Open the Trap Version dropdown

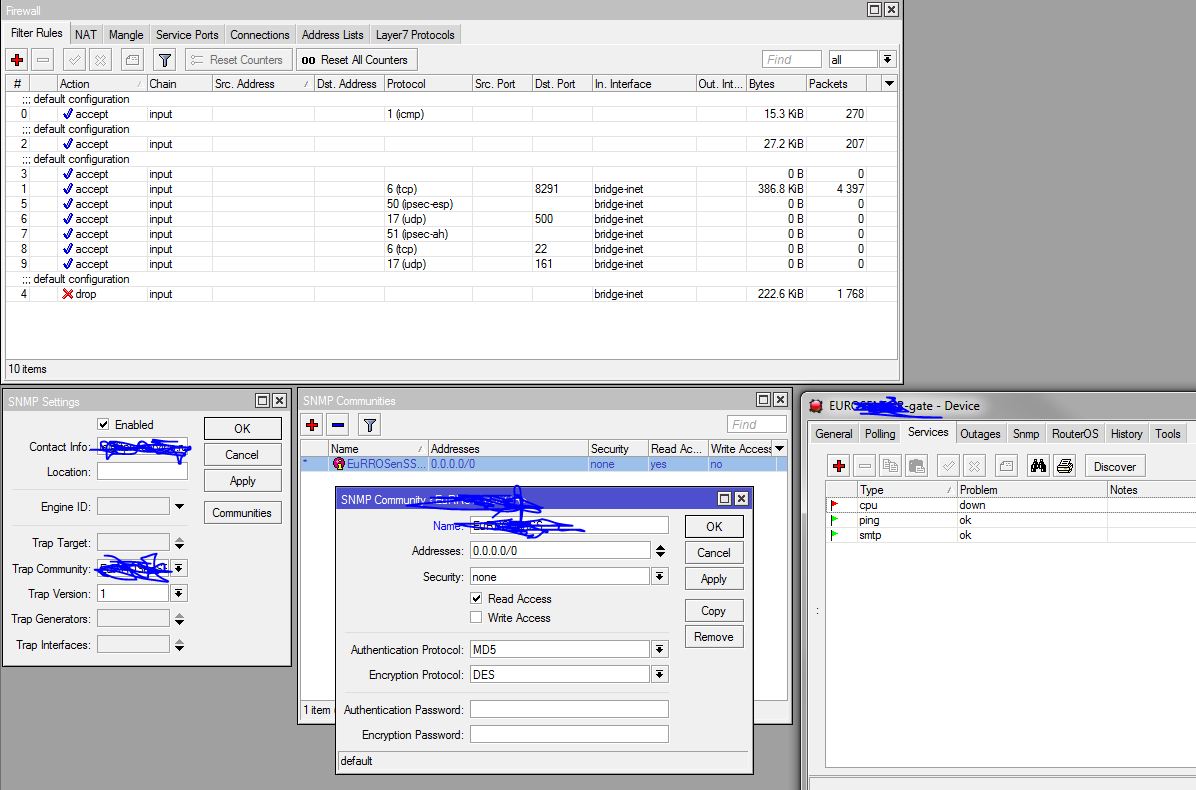pyautogui.click(x=178, y=593)
